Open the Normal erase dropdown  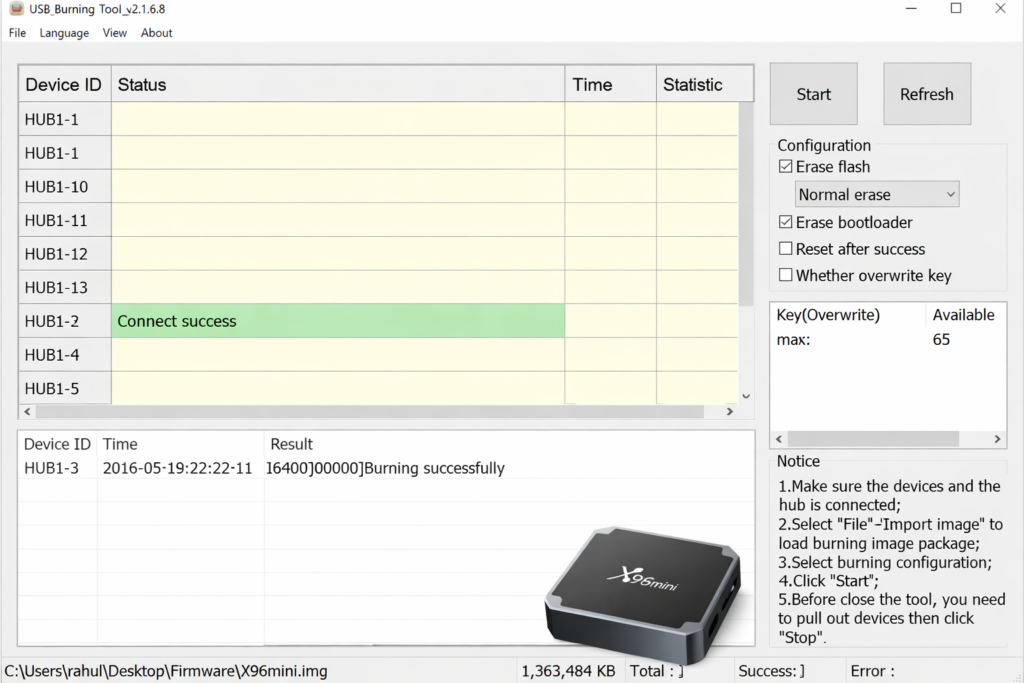click(x=877, y=194)
